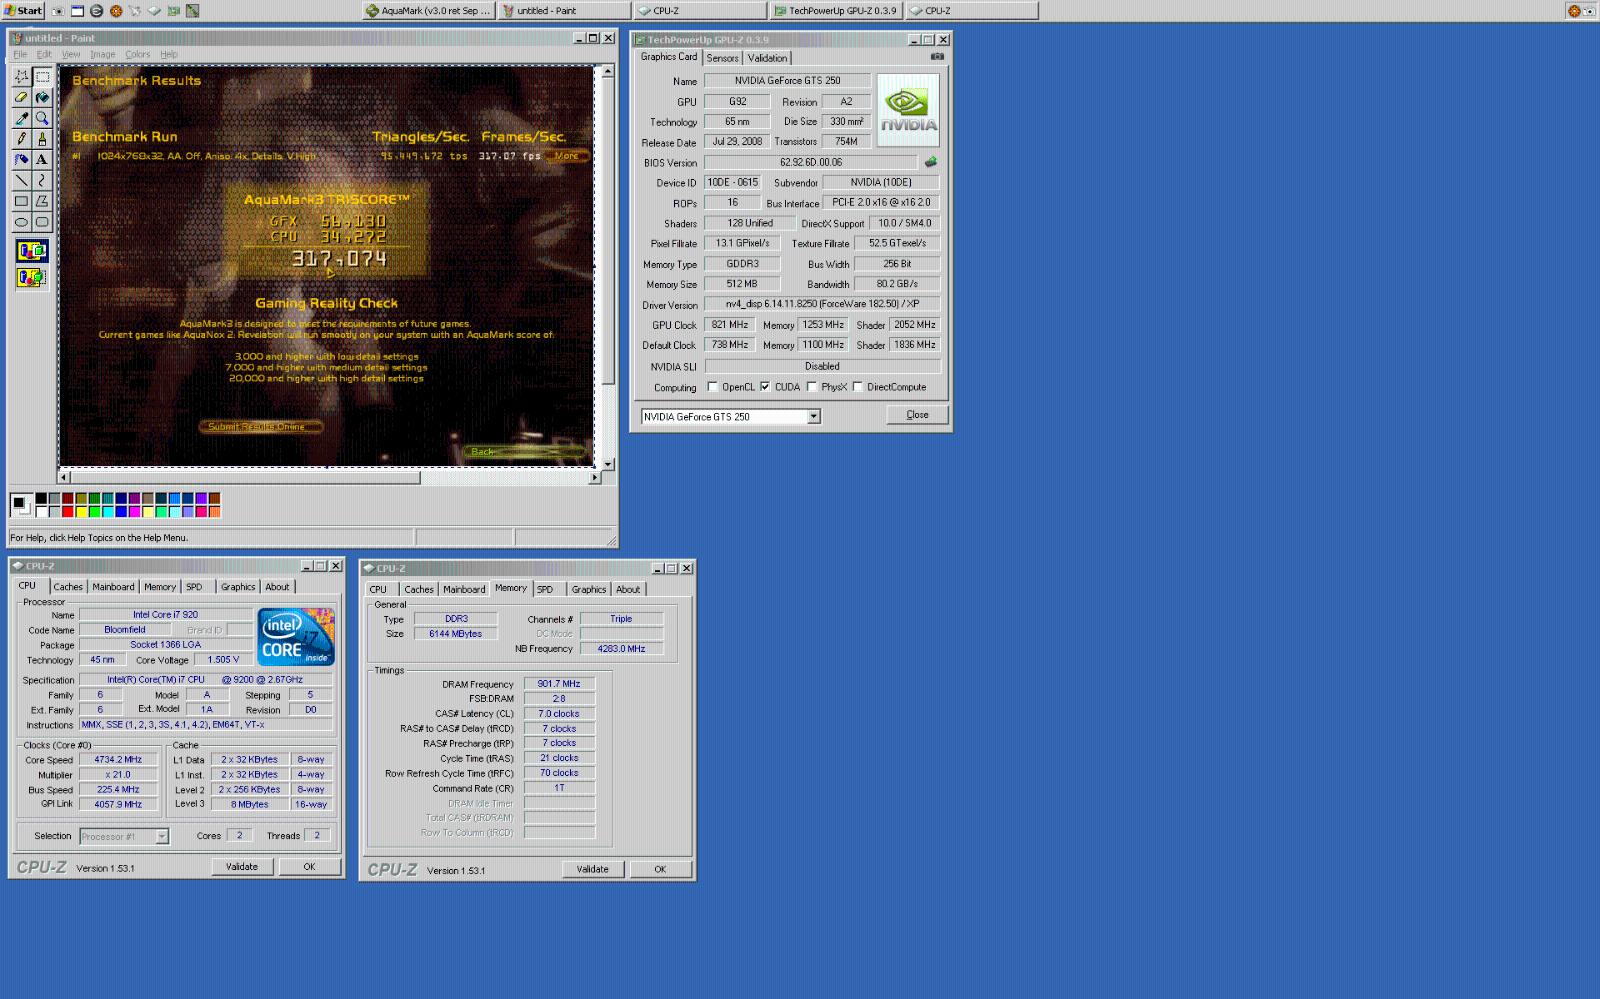Pick the bright red color swatch in Paint
The height and width of the screenshot is (999, 1600).
68,511
